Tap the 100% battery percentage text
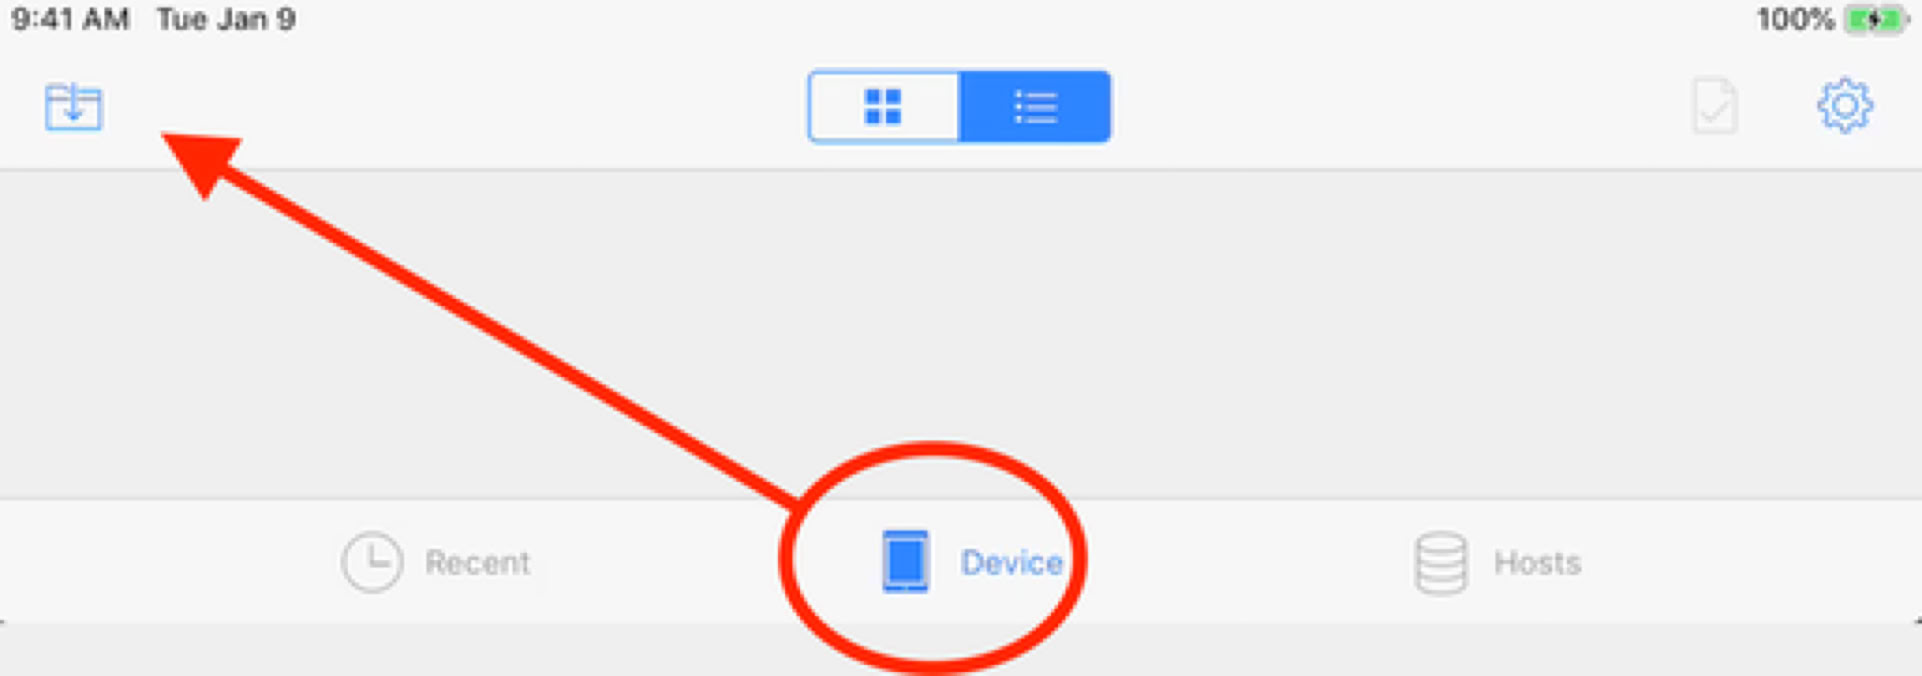 (x=1796, y=19)
